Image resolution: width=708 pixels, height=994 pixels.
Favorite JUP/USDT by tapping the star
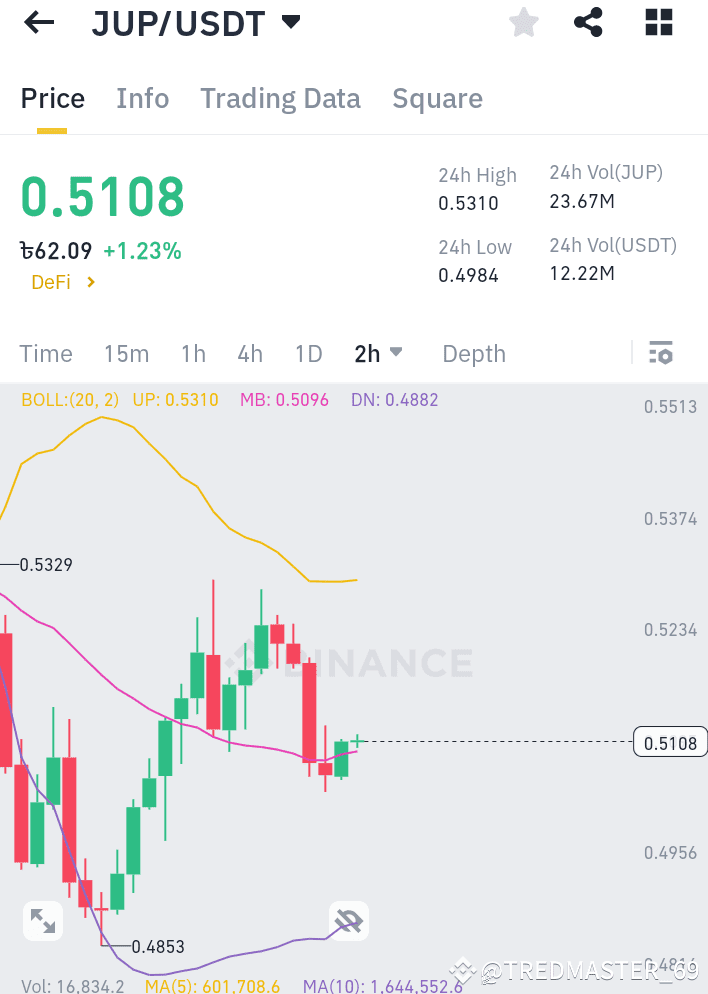pyautogui.click(x=523, y=22)
